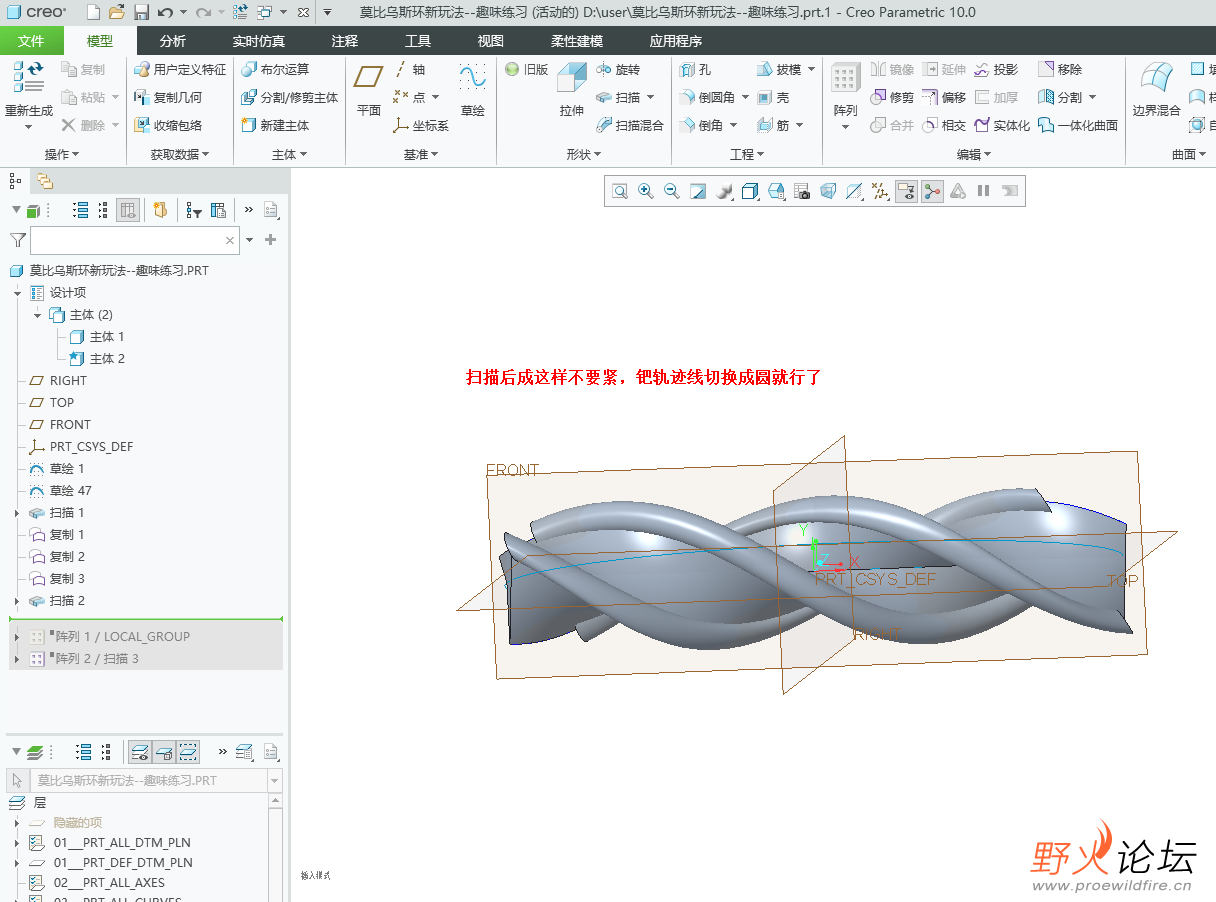Image resolution: width=1216 pixels, height=902 pixels.
Task: Click Refit zoom icon in graphics toolbar
Action: click(x=620, y=191)
